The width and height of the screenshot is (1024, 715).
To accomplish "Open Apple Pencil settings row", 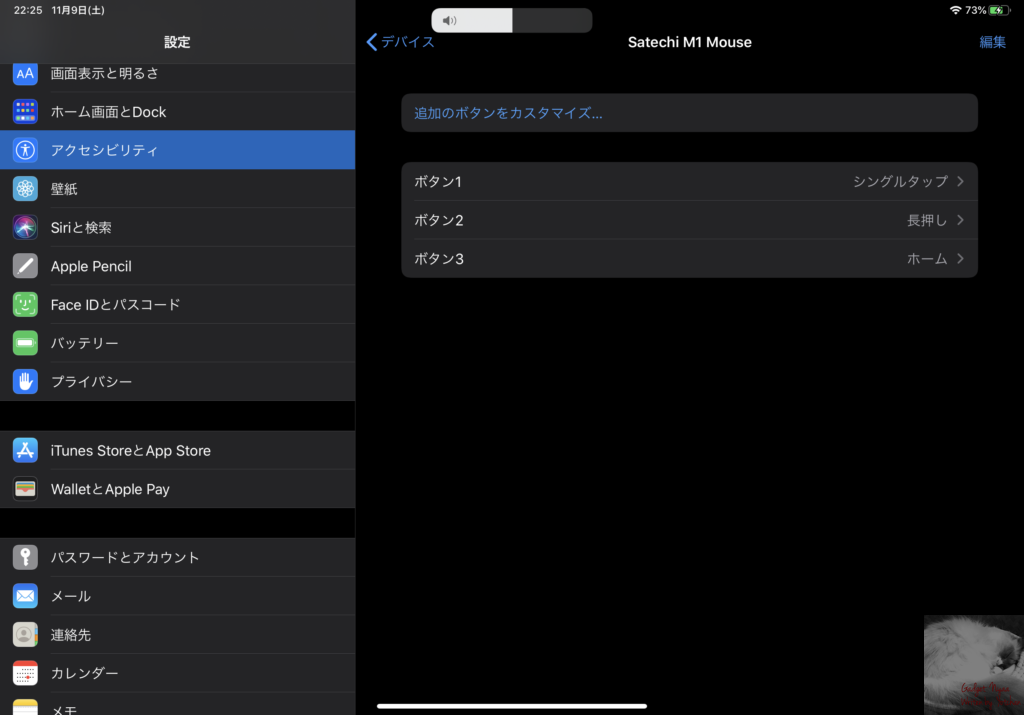I will pos(178,266).
